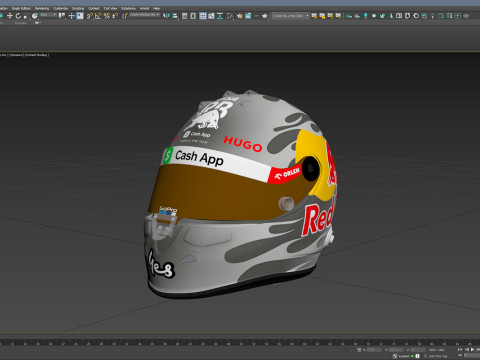
Task: Choose the Select and Place tool
Action: point(35,16)
